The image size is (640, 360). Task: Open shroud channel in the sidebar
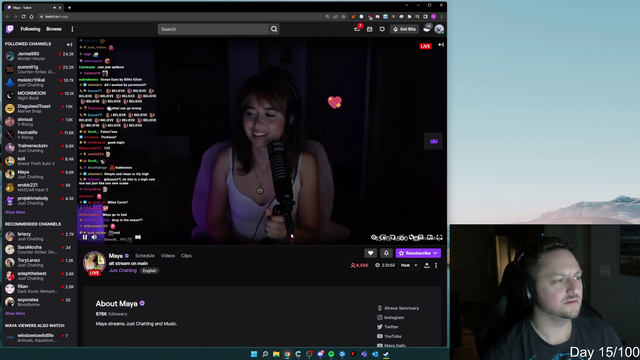coord(39,122)
